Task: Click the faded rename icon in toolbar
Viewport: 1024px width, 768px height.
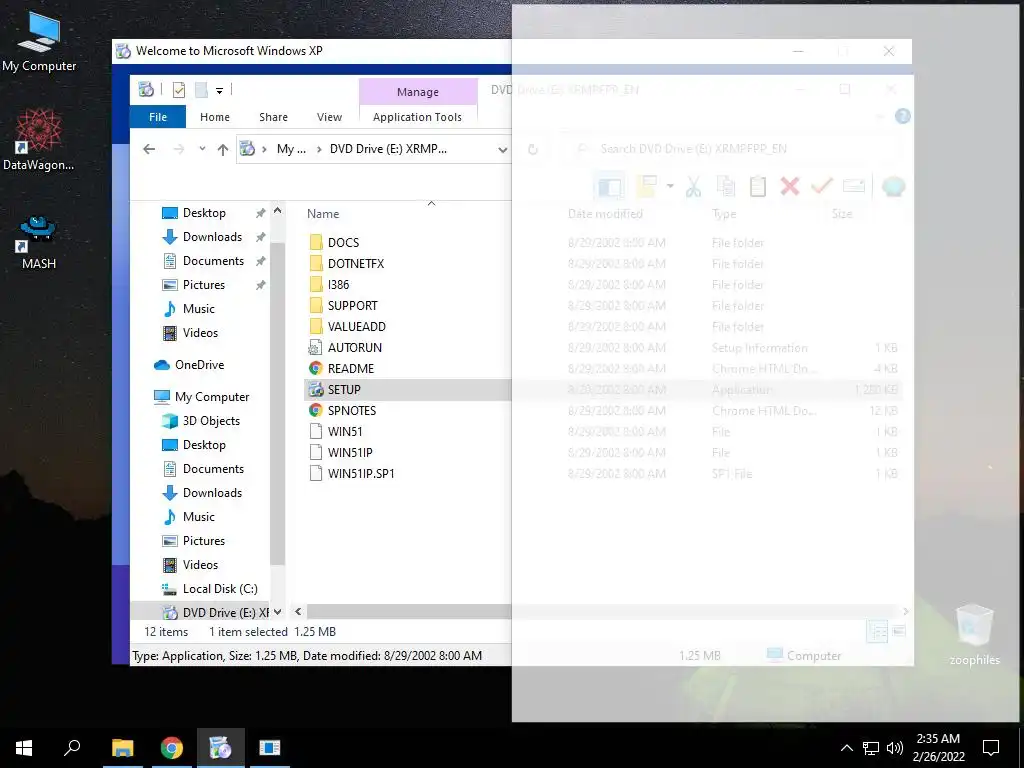Action: point(854,187)
